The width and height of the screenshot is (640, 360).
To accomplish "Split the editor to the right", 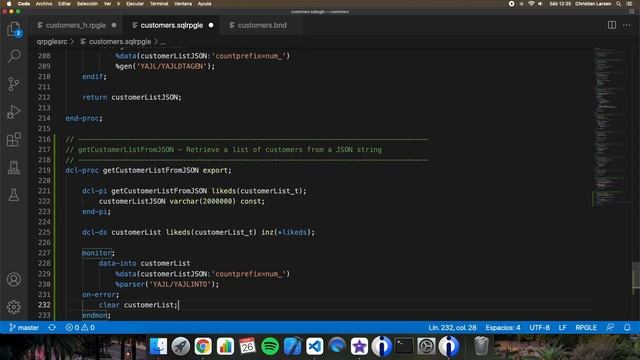I will [x=611, y=25].
